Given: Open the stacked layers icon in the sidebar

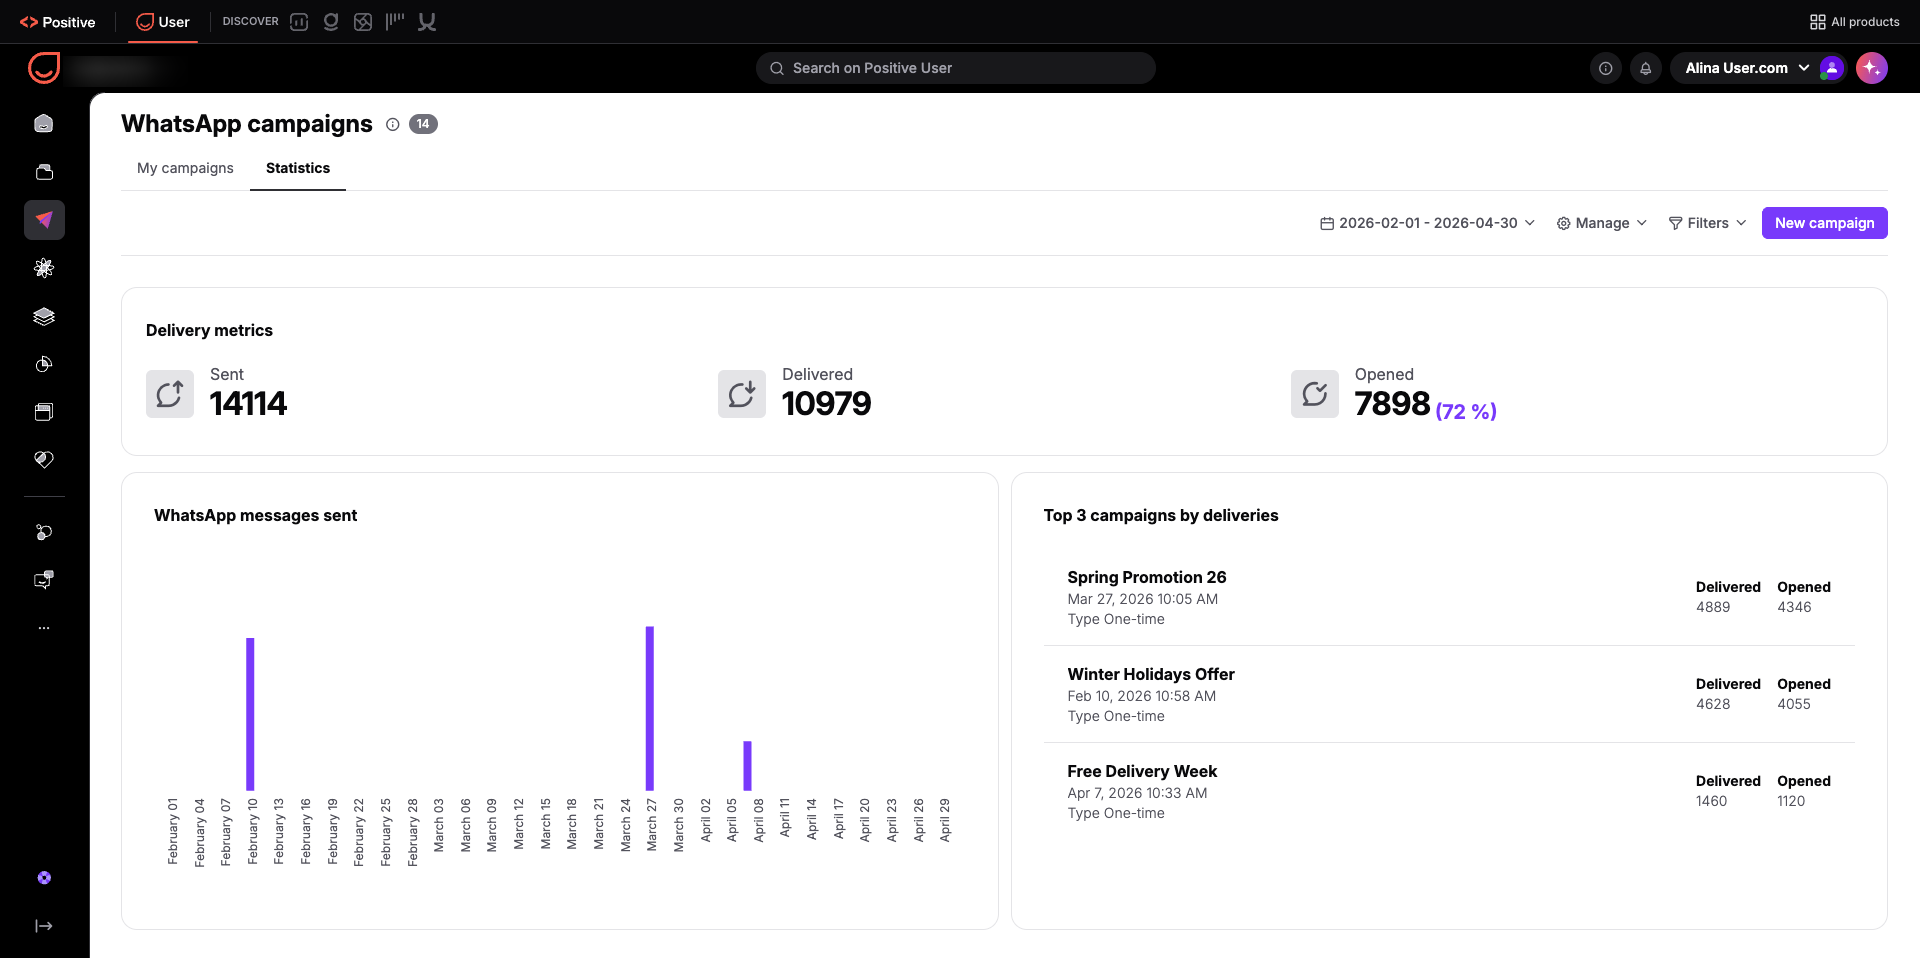Looking at the screenshot, I should (44, 316).
